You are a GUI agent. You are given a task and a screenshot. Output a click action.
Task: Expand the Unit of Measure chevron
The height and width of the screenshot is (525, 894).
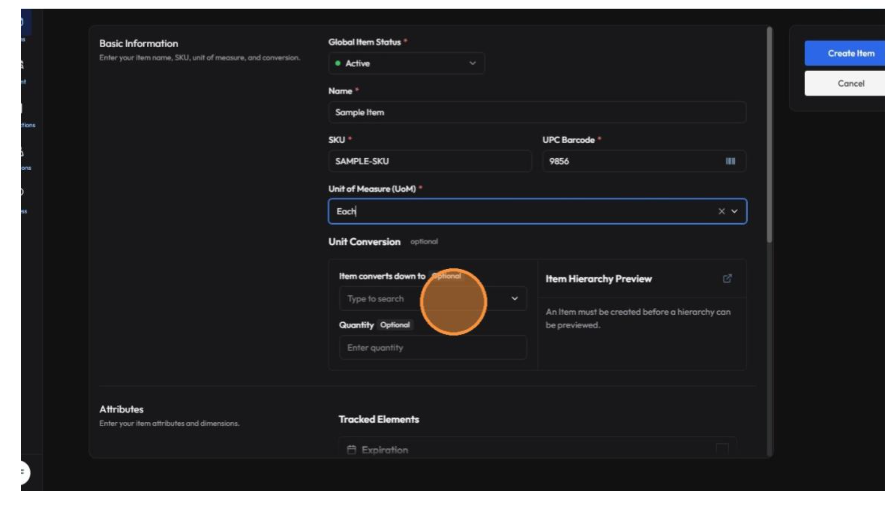tap(734, 211)
